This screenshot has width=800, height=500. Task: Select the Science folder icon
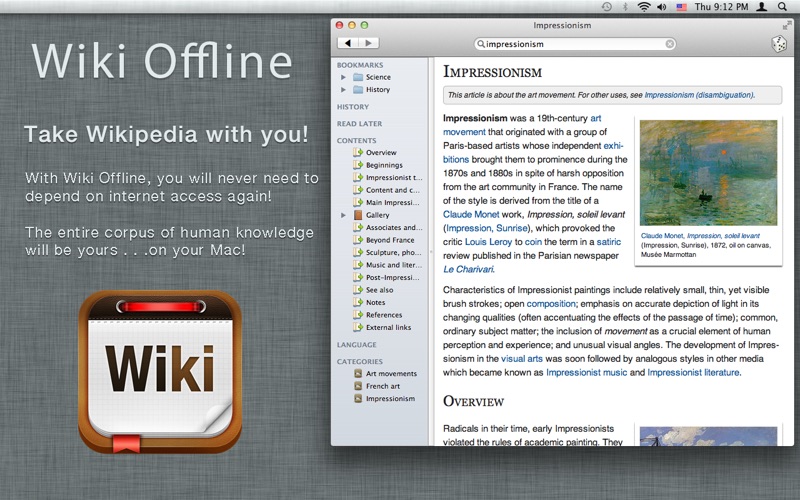click(358, 77)
